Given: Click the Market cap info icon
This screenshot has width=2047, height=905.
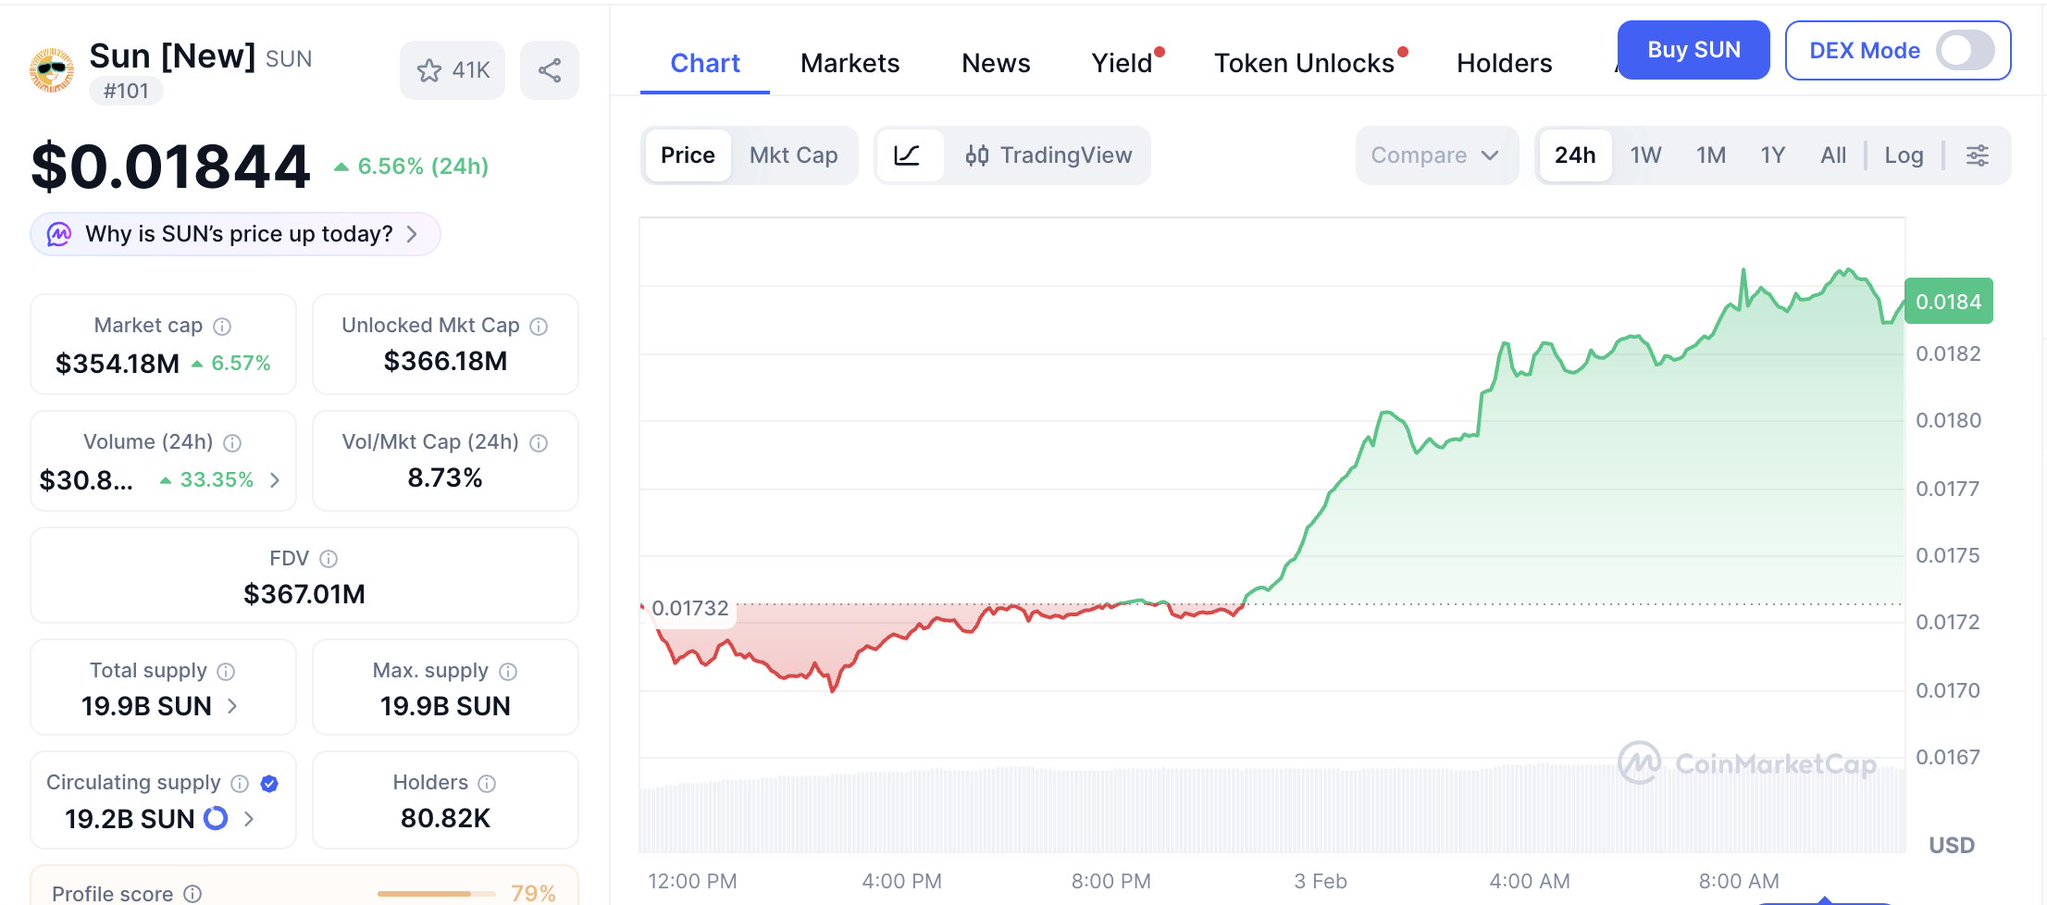Looking at the screenshot, I should click(x=223, y=326).
